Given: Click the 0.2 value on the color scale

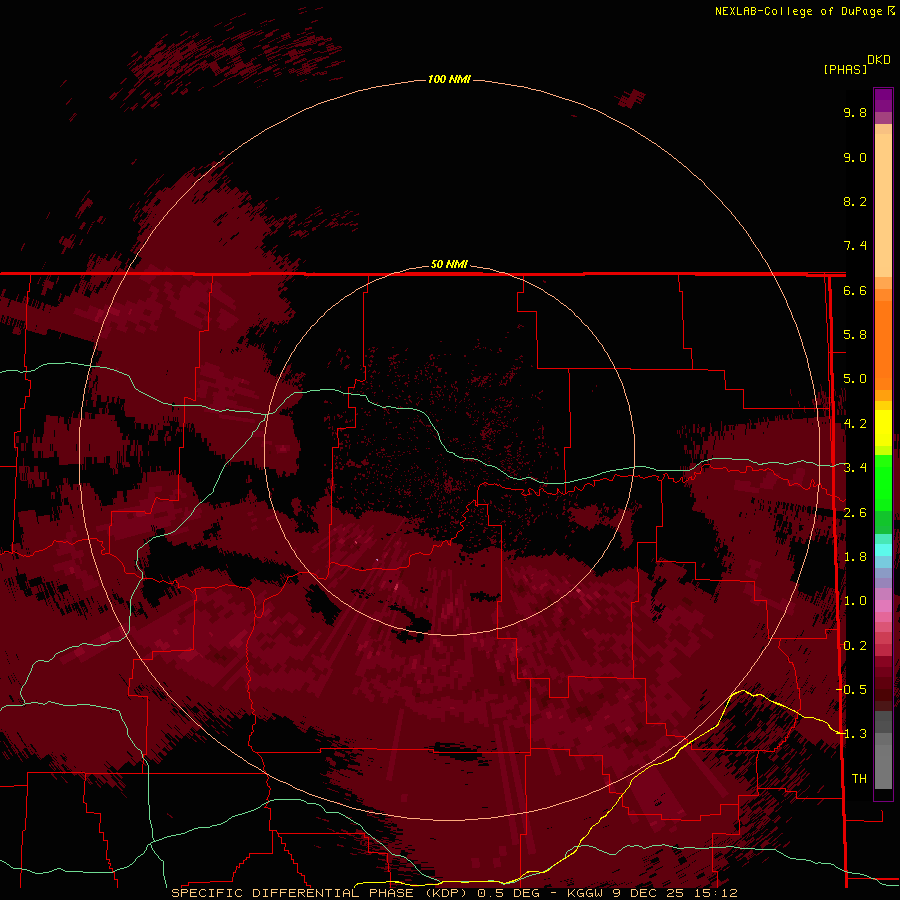Looking at the screenshot, I should 855,646.
